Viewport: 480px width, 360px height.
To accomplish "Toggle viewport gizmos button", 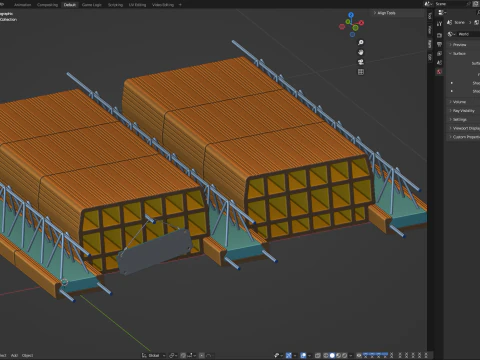I will pos(289,355).
